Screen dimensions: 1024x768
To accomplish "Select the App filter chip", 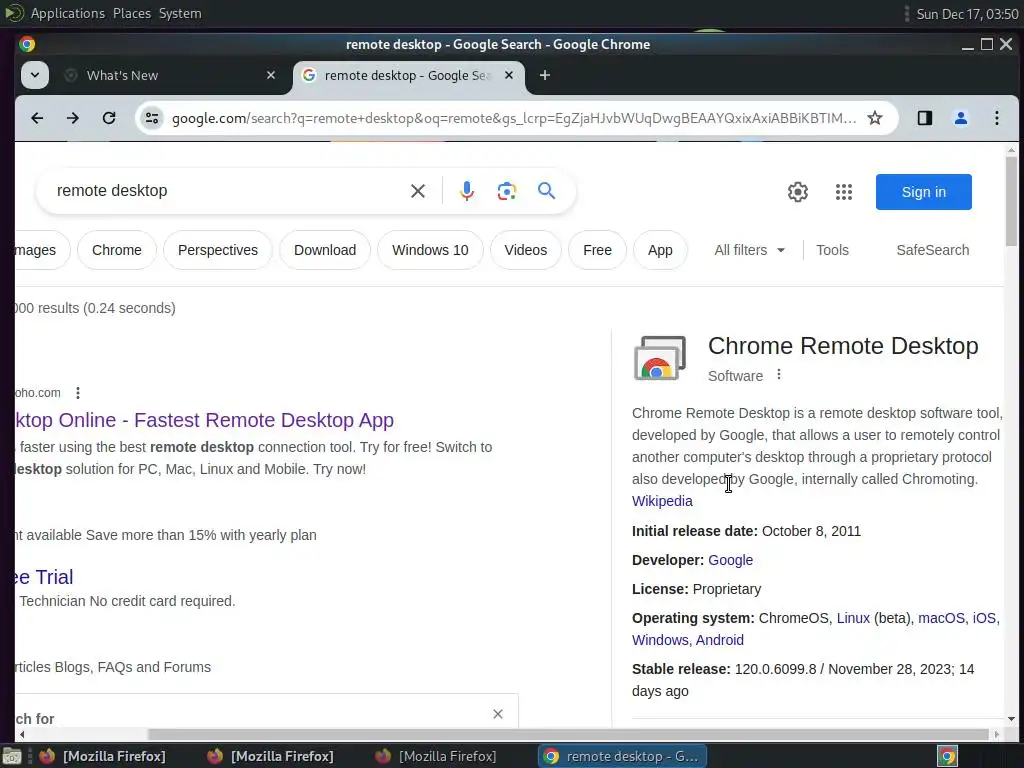I will pos(660,250).
